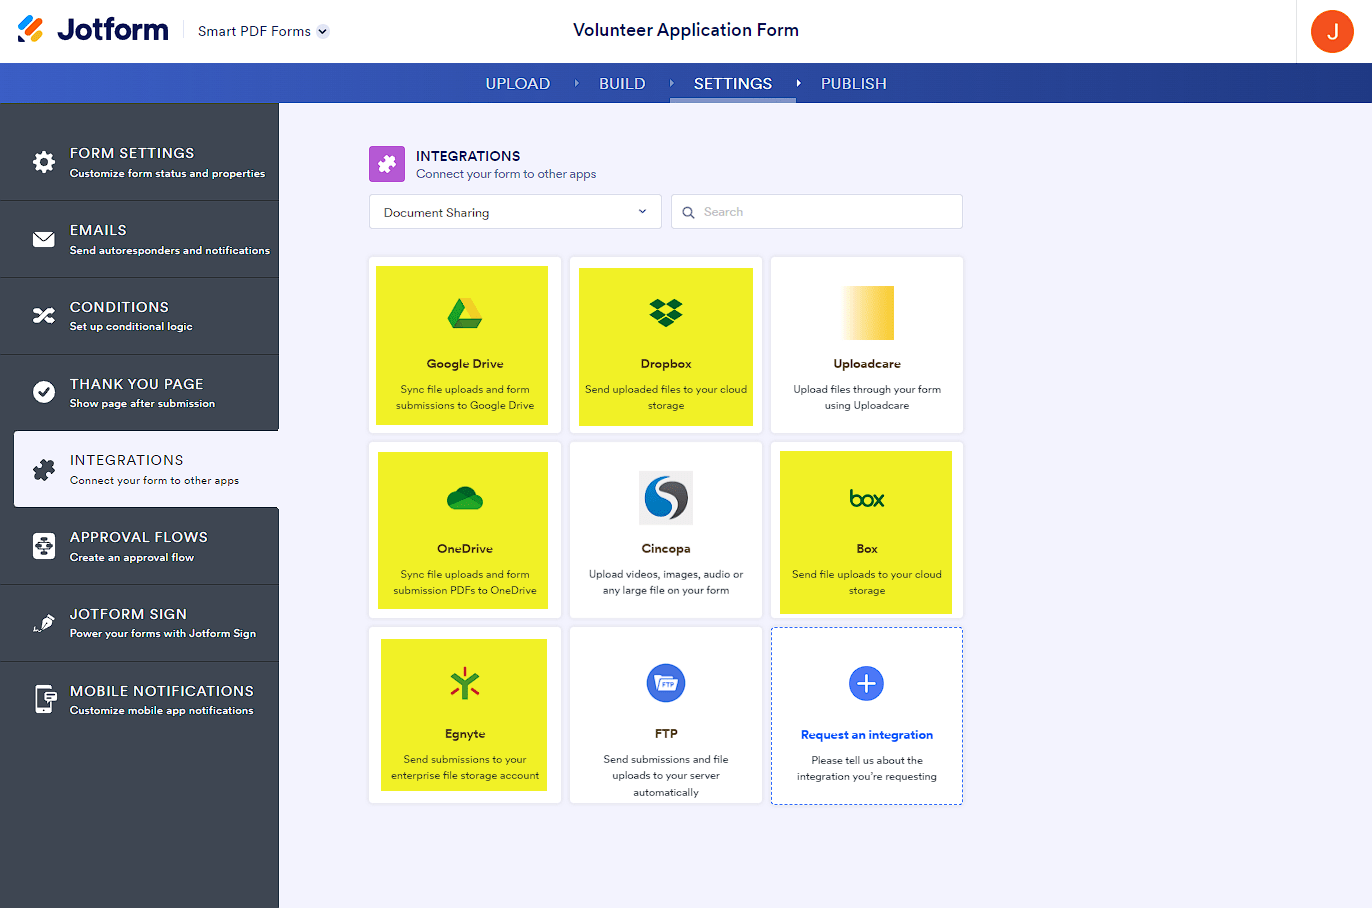
Task: Click 'Sync file uploads and form submission PDFs to OneDrive'
Action: click(x=465, y=583)
